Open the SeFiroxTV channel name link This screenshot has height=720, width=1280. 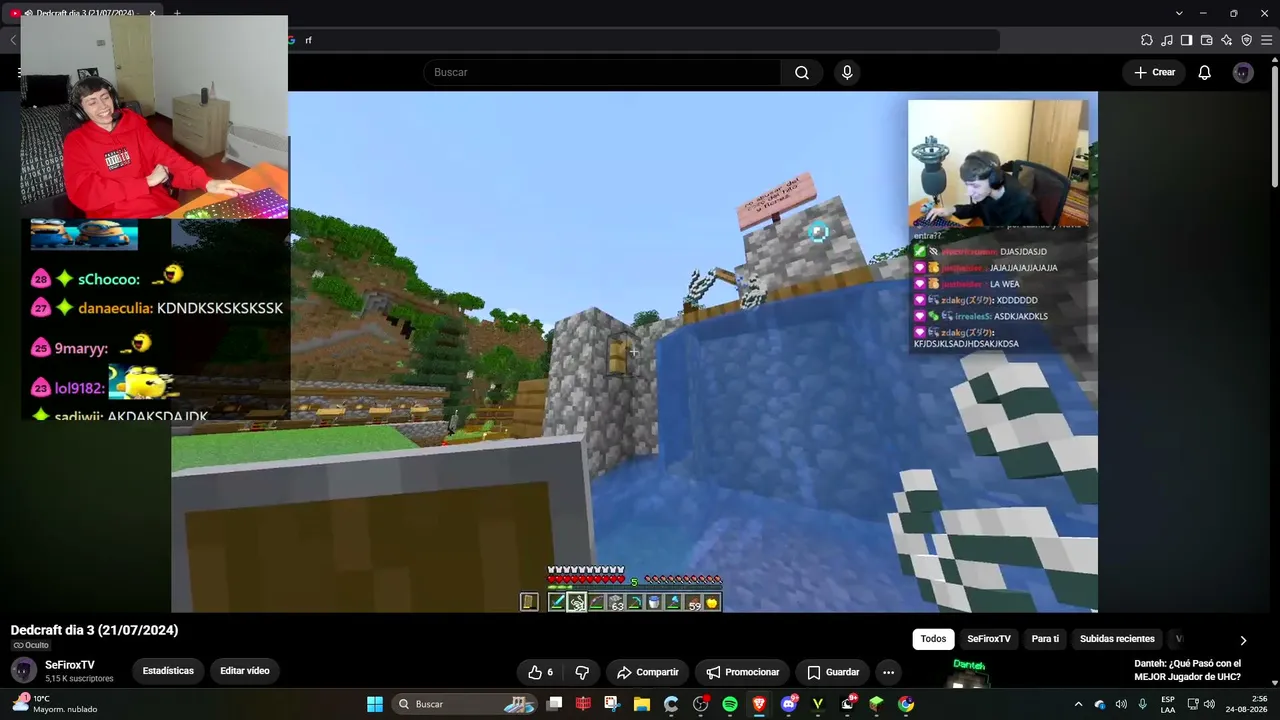click(70, 665)
